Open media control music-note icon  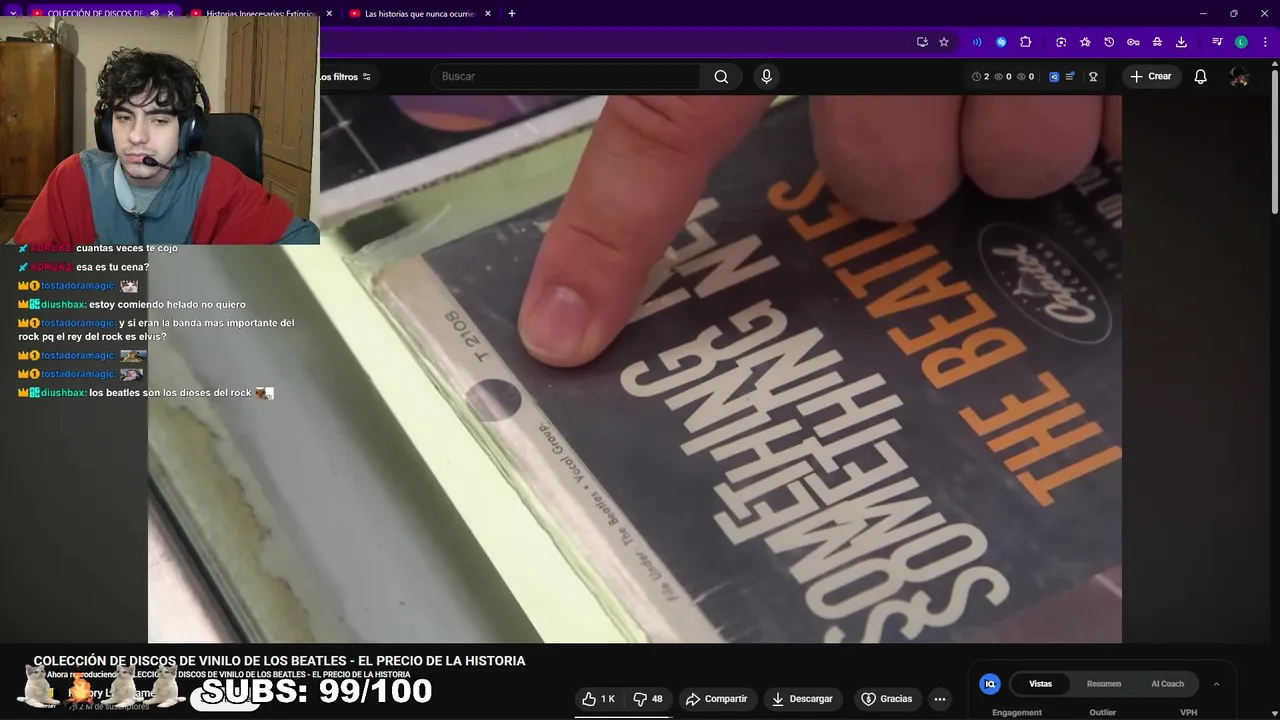coord(1217,42)
